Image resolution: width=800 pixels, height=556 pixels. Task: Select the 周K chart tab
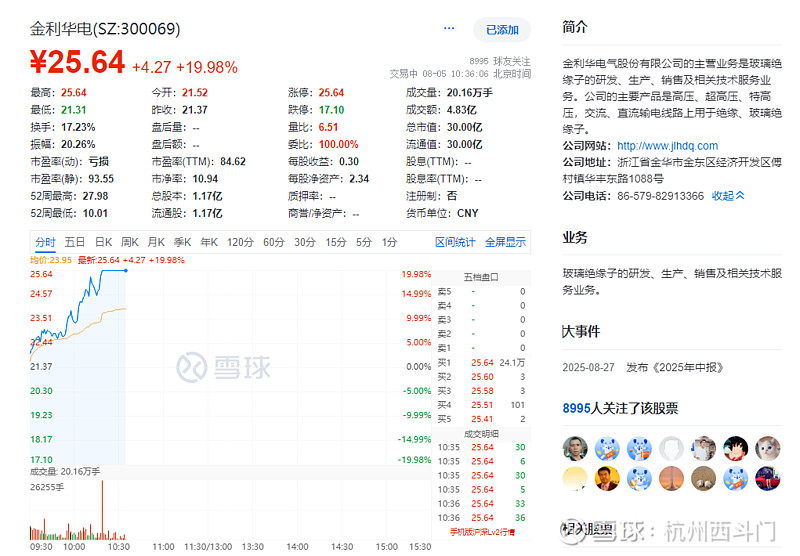[130, 242]
